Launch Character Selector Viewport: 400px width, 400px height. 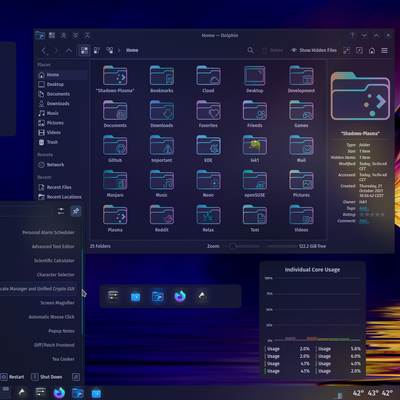(55, 275)
